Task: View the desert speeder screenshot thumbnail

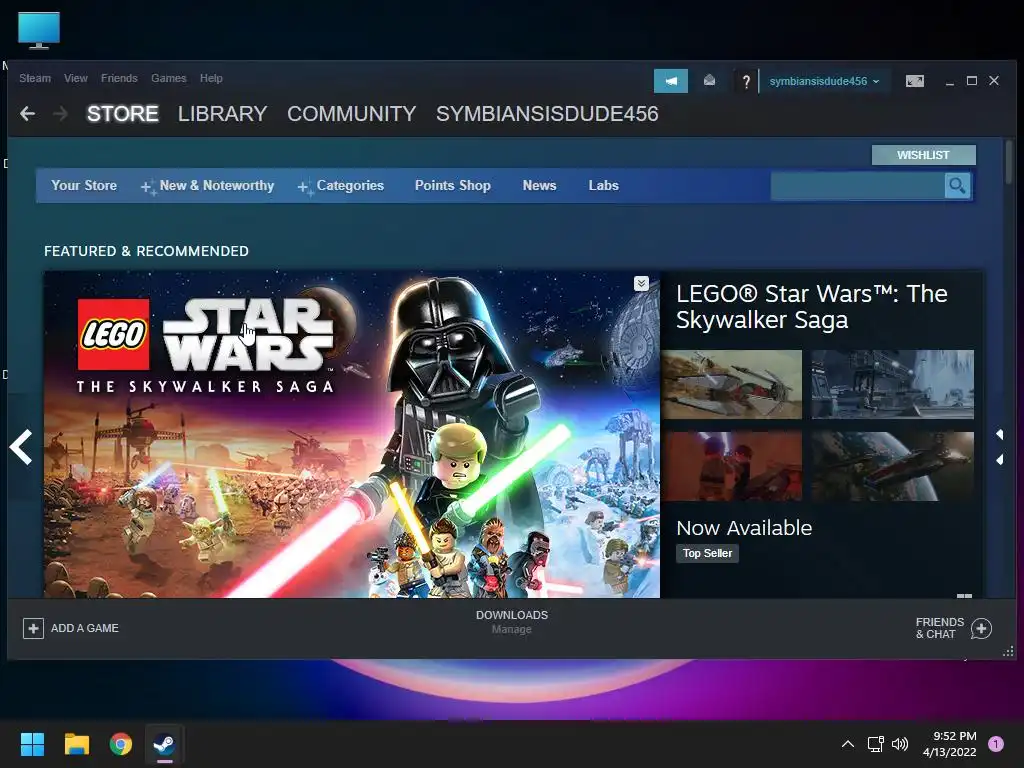Action: click(x=731, y=385)
